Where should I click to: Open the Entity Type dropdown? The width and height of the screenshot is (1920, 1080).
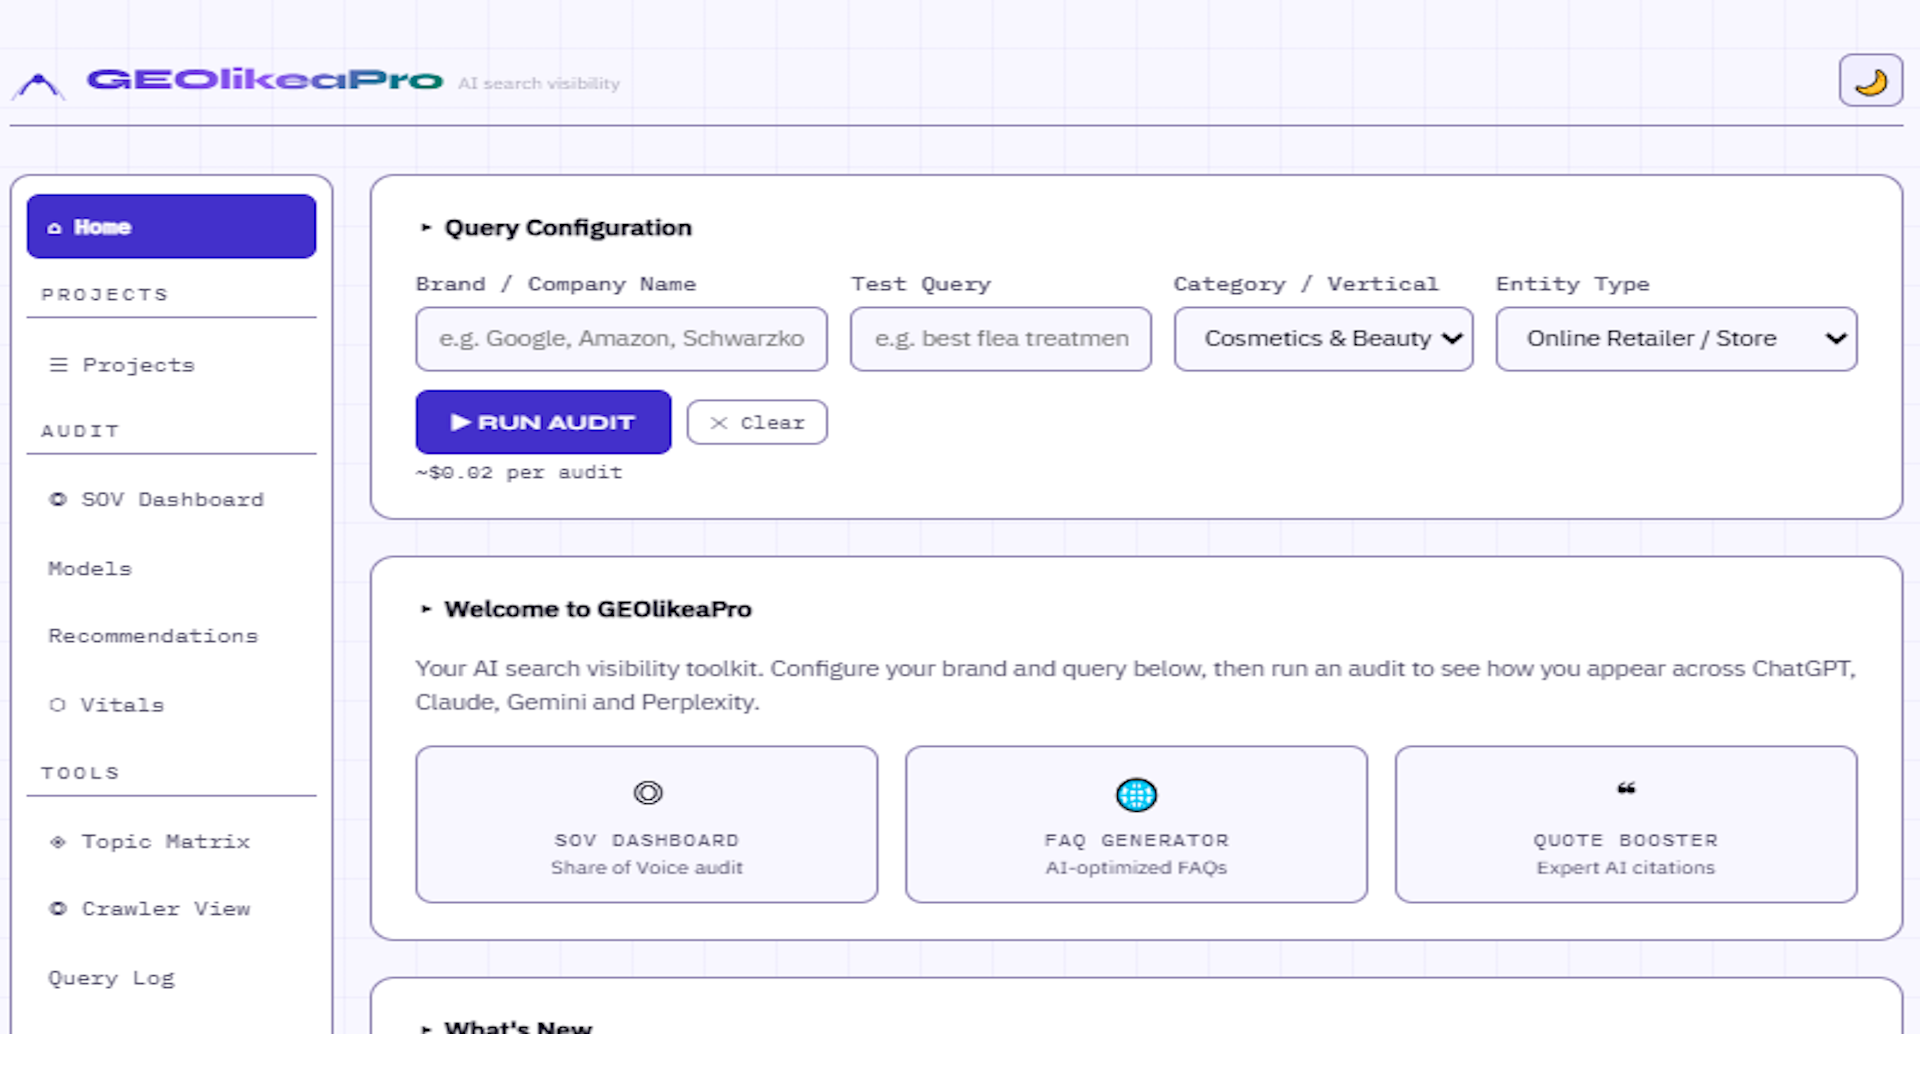coord(1676,339)
